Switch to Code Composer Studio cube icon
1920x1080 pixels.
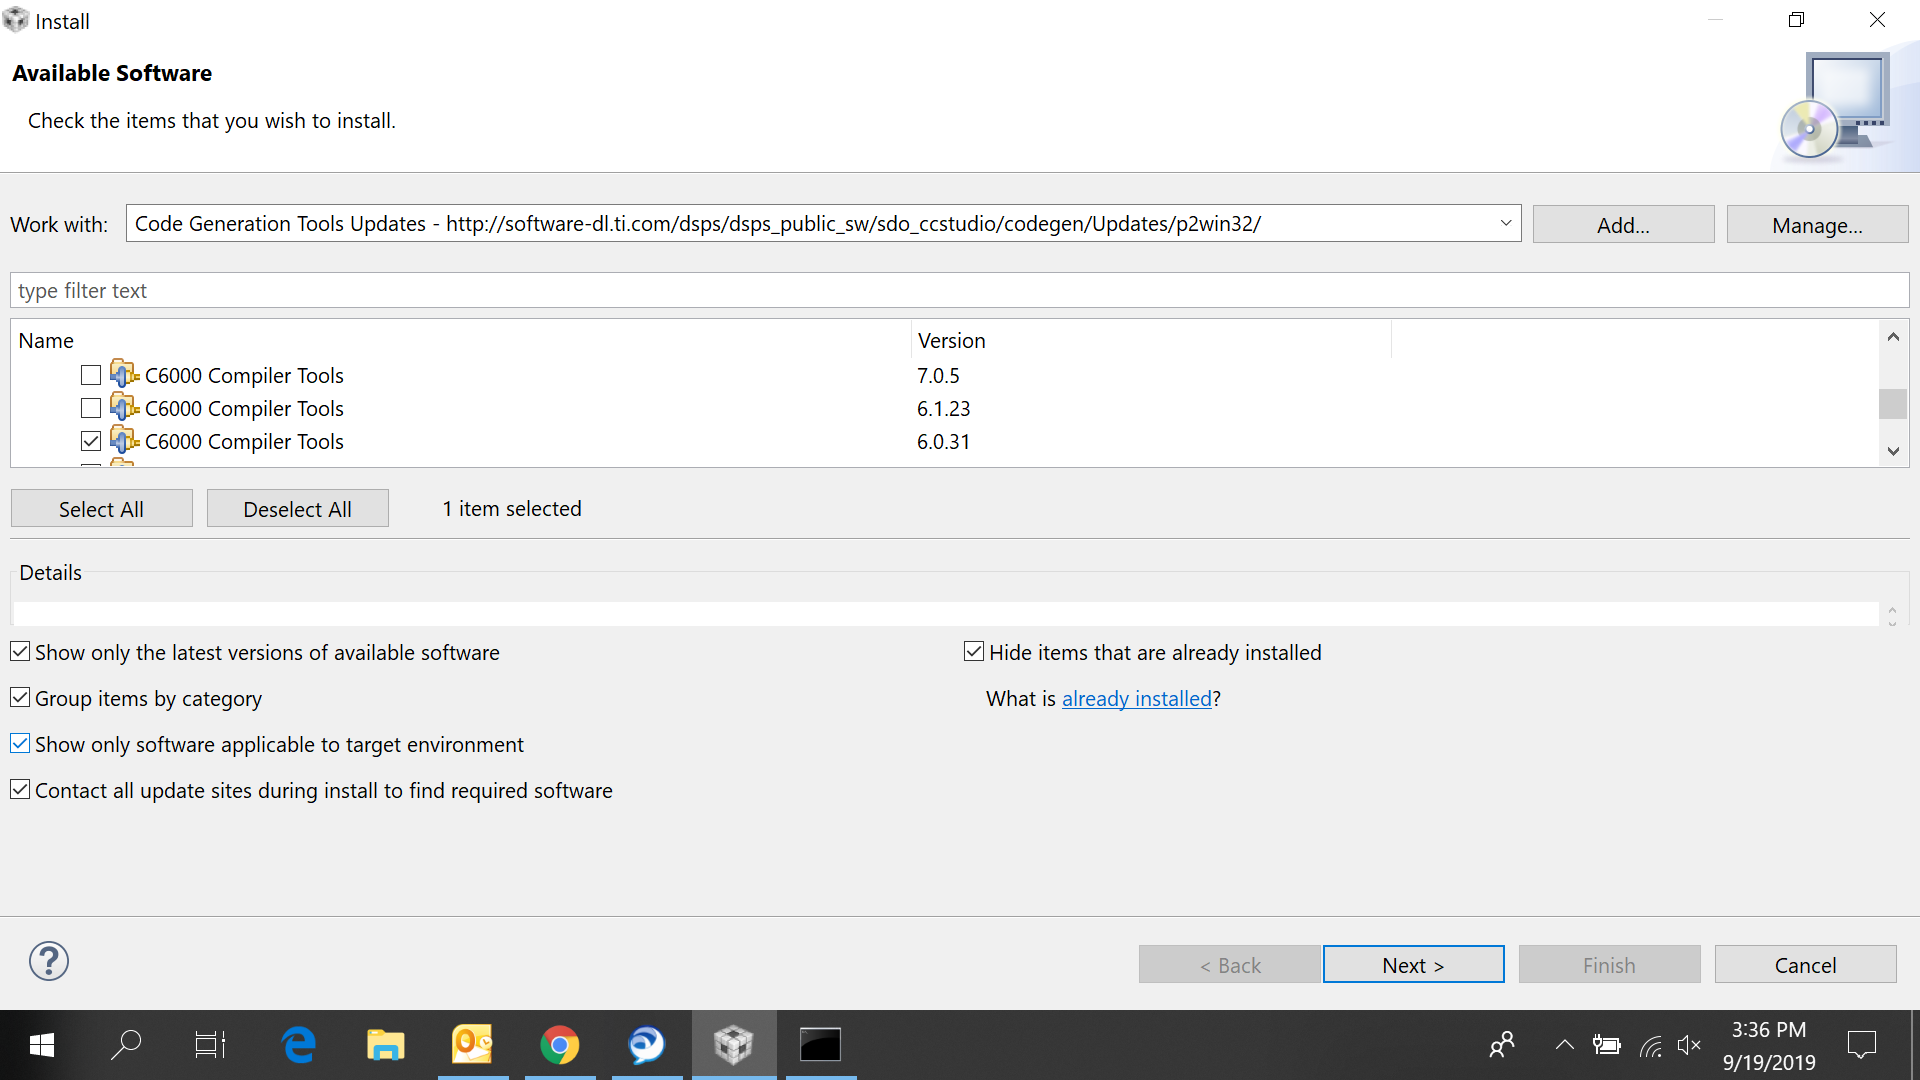click(733, 1046)
